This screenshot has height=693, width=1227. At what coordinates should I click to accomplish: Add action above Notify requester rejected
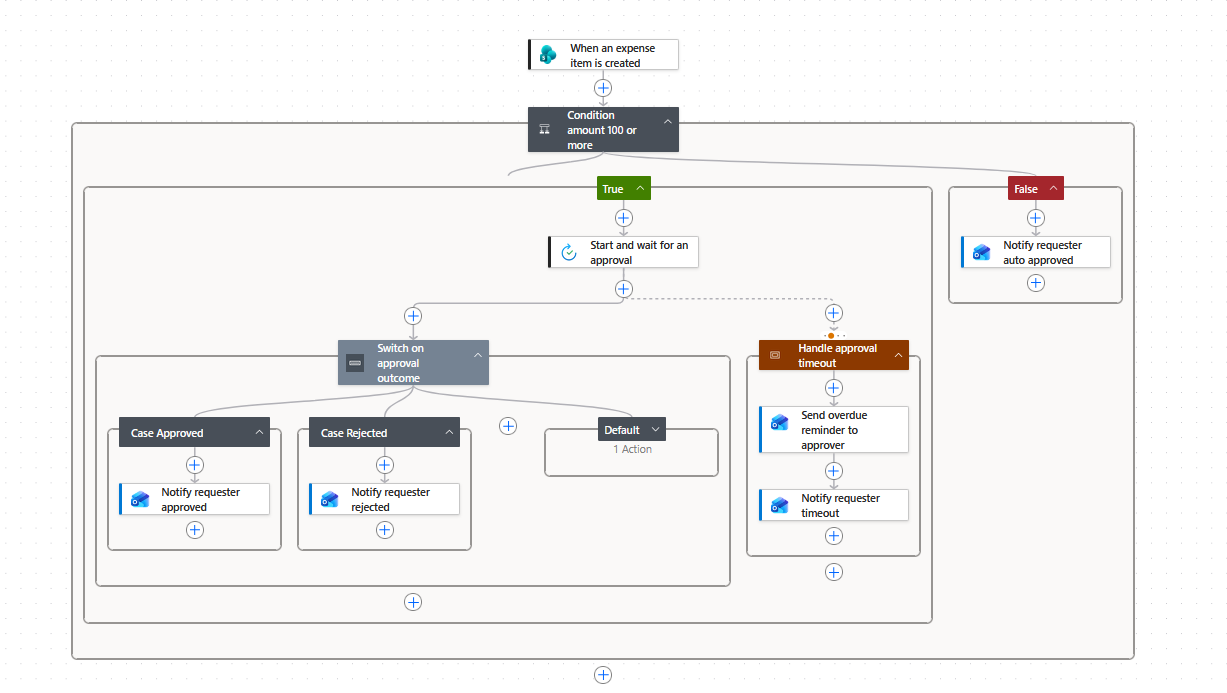385,464
